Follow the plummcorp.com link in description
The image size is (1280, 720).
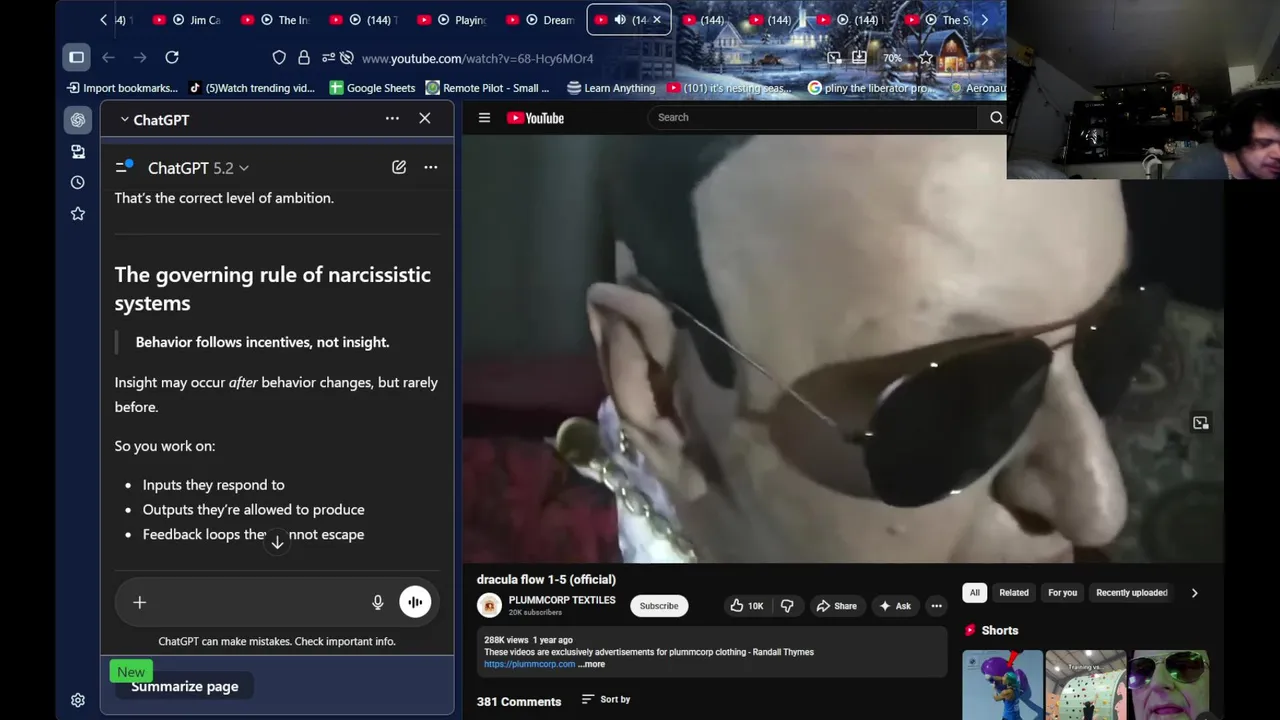tap(529, 664)
